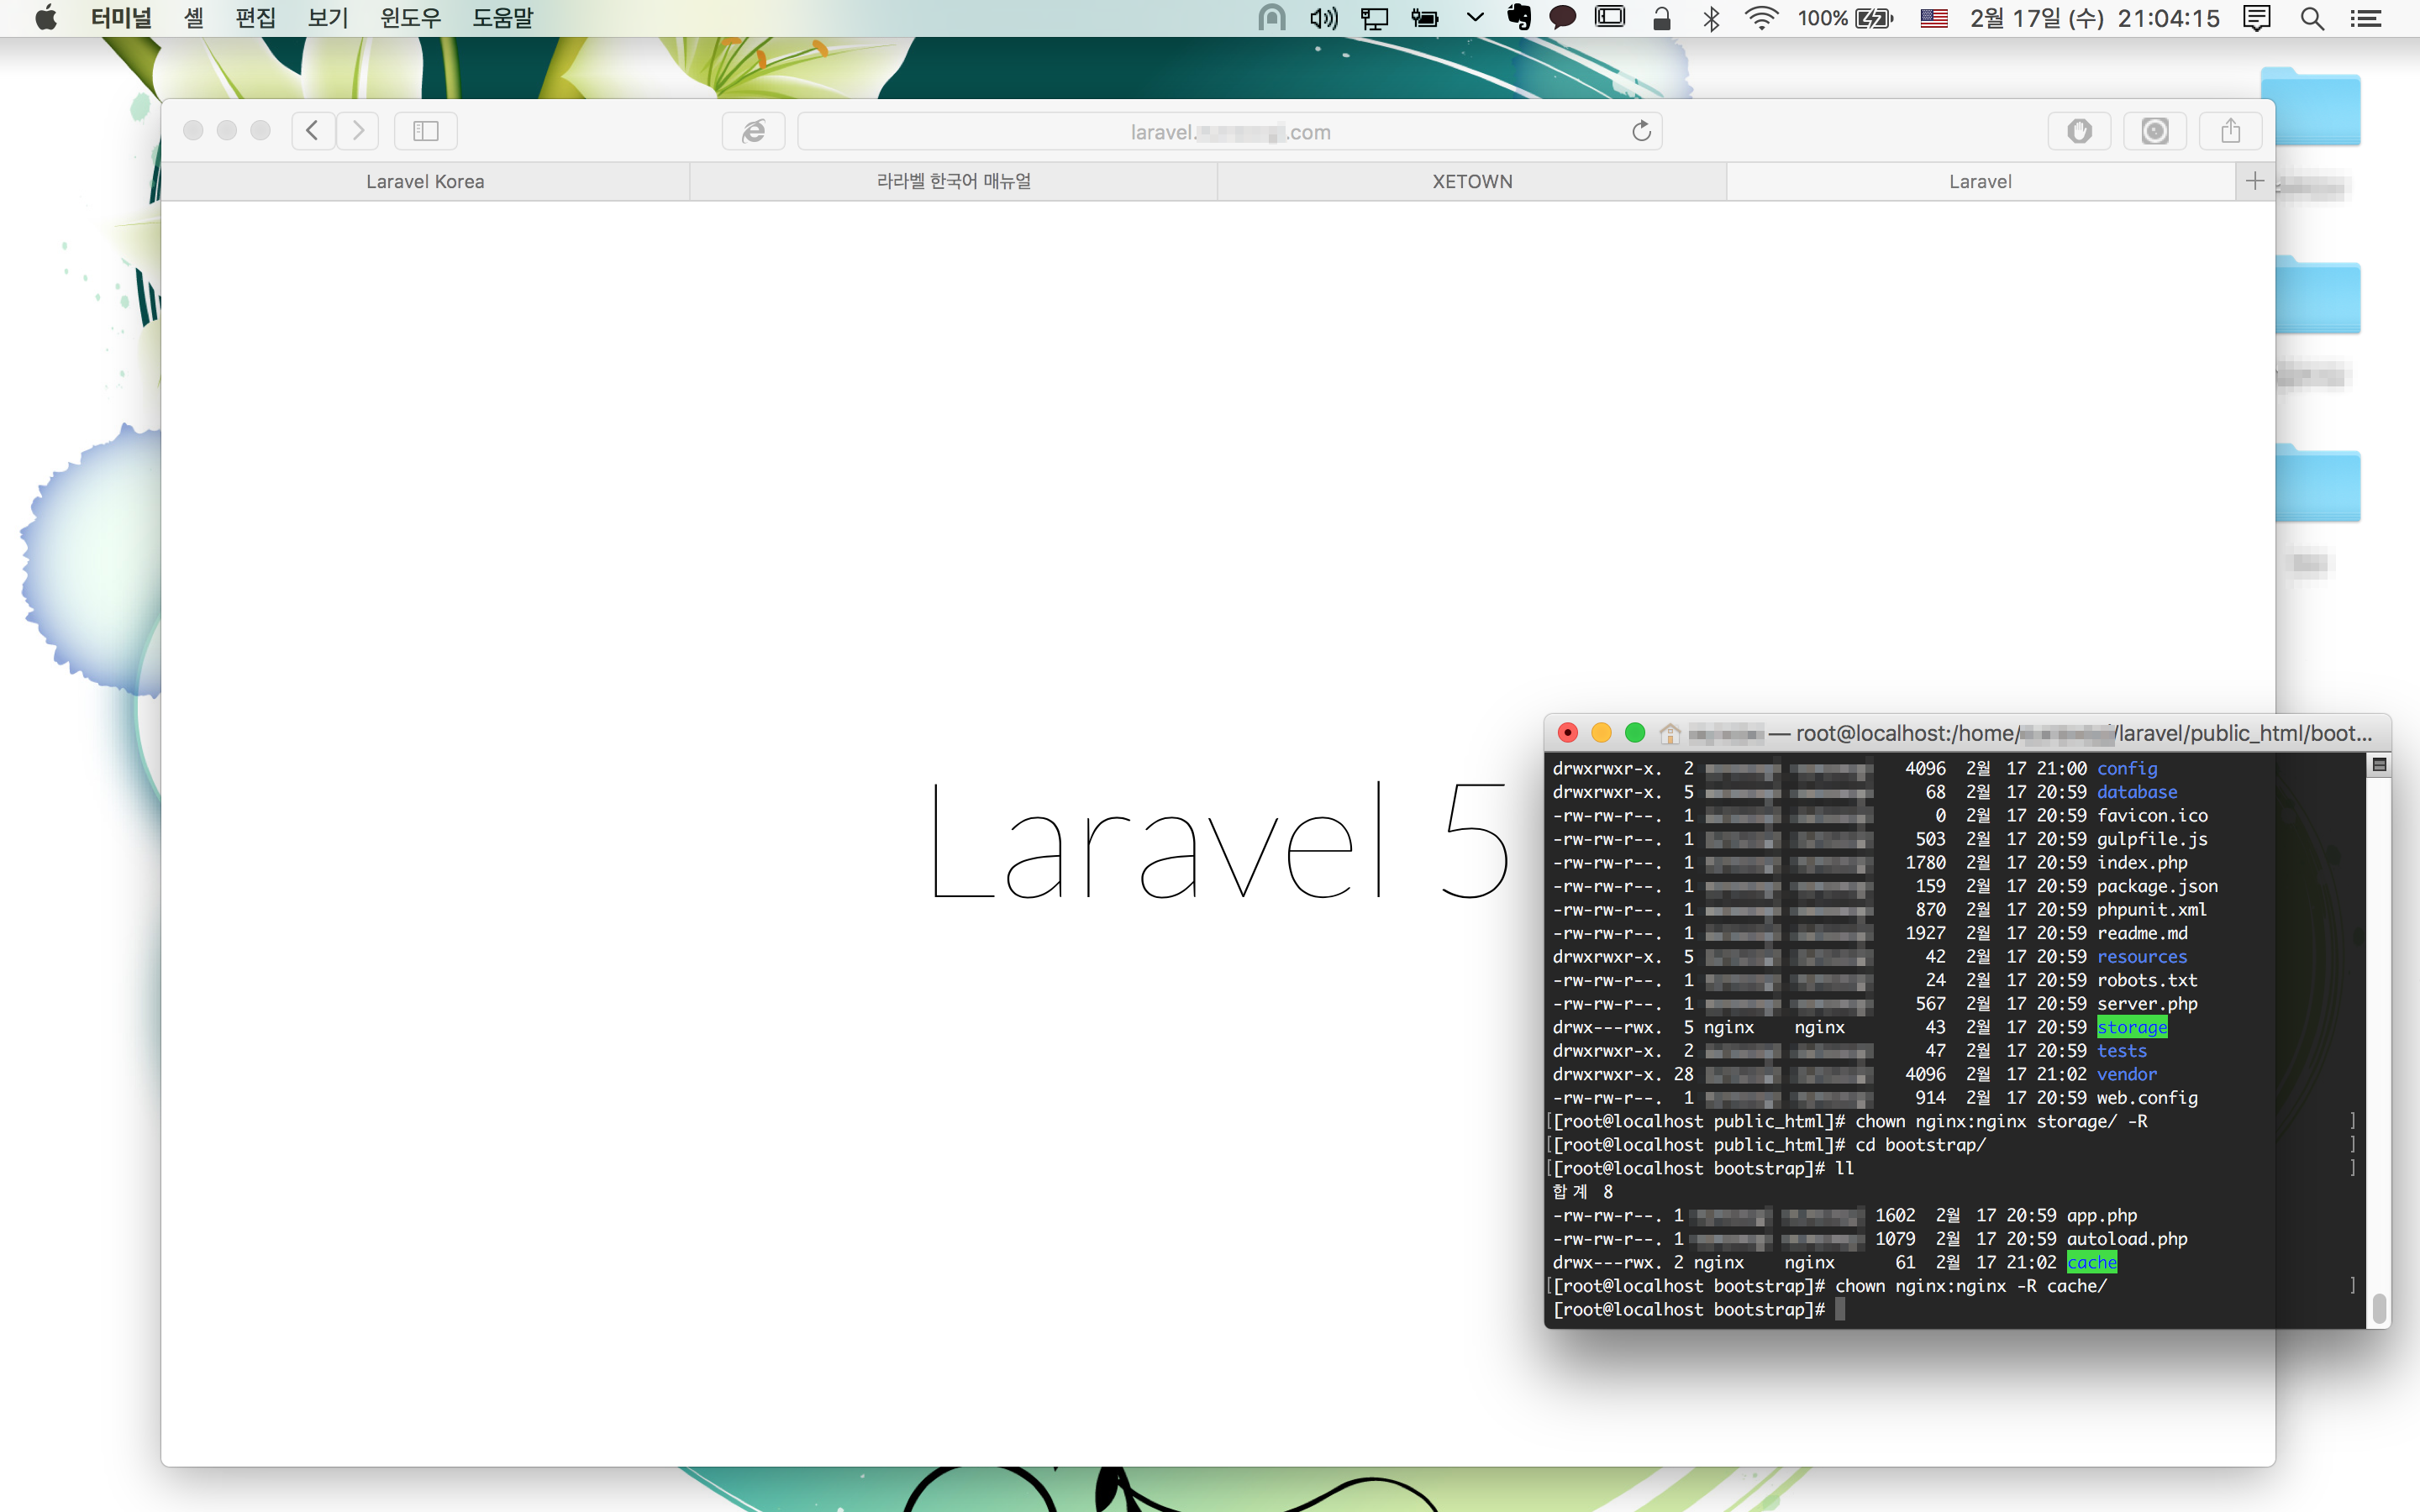Select the Laravel tab

click(1980, 182)
